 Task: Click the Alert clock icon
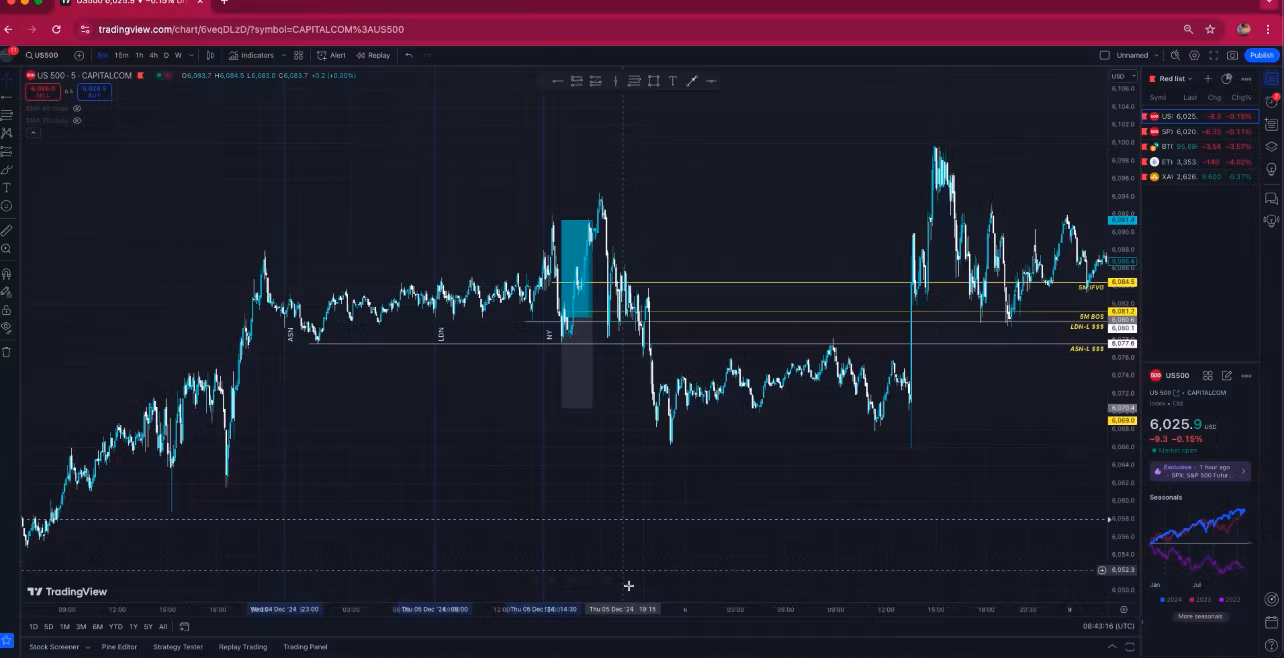[x=331, y=55]
